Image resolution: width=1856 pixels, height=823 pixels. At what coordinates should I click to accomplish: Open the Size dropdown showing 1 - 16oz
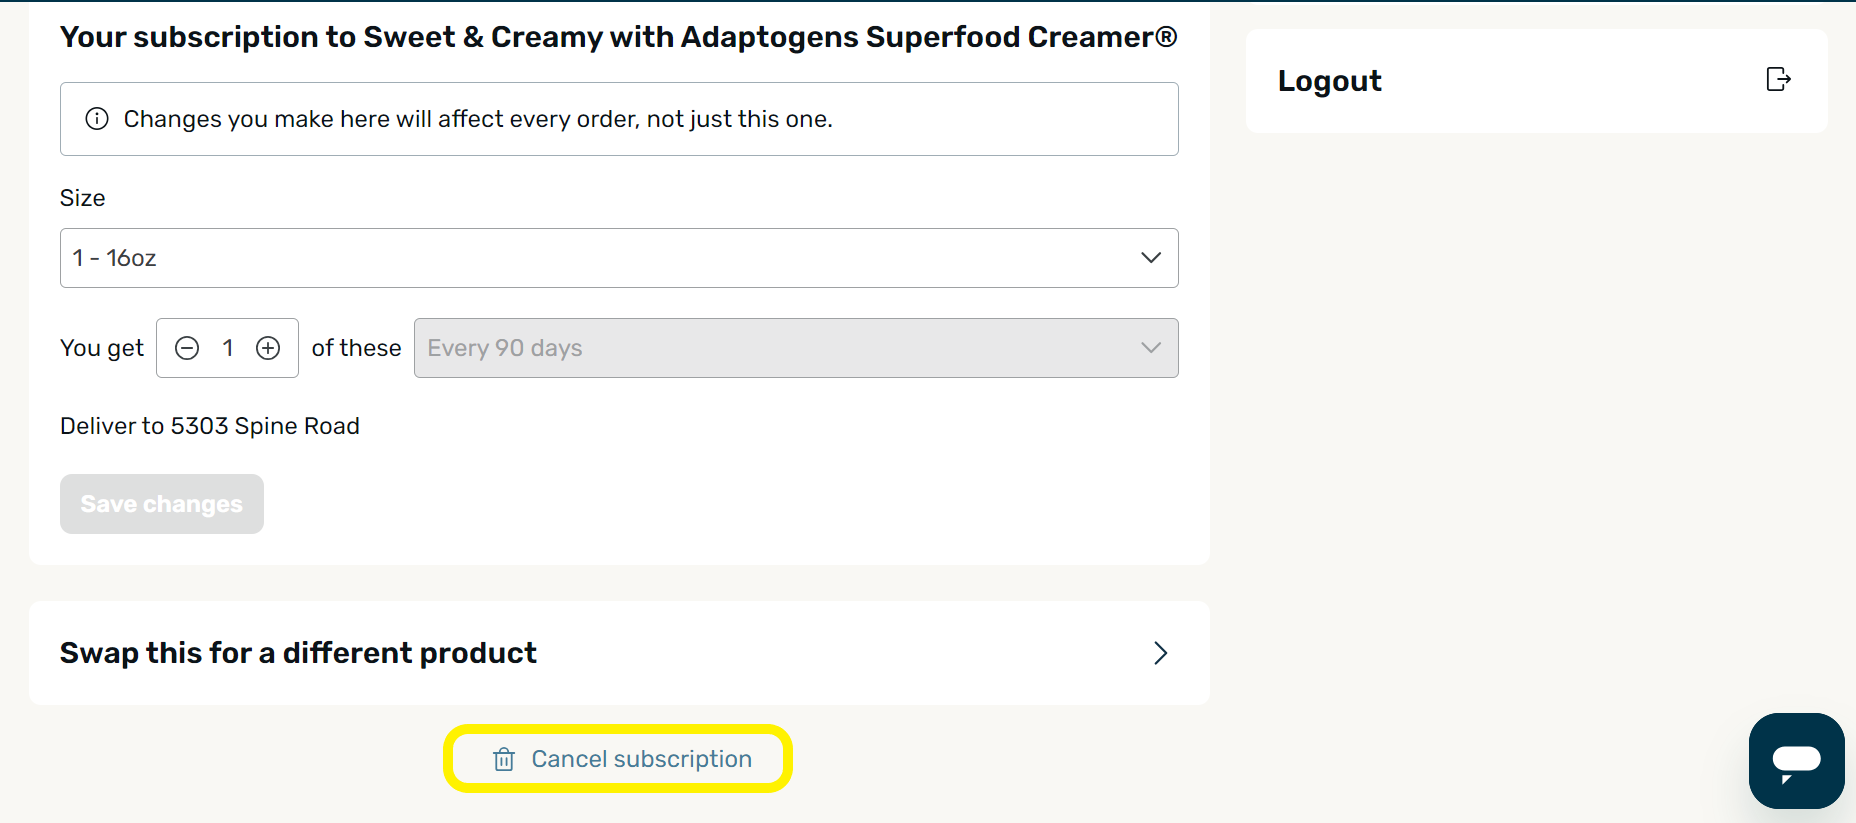[619, 257]
